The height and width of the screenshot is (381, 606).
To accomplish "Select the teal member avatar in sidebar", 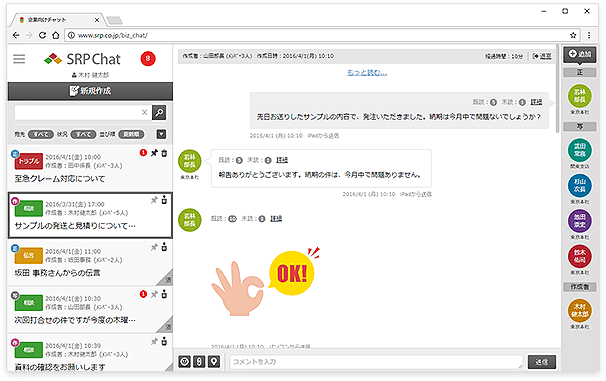I will 580,150.
